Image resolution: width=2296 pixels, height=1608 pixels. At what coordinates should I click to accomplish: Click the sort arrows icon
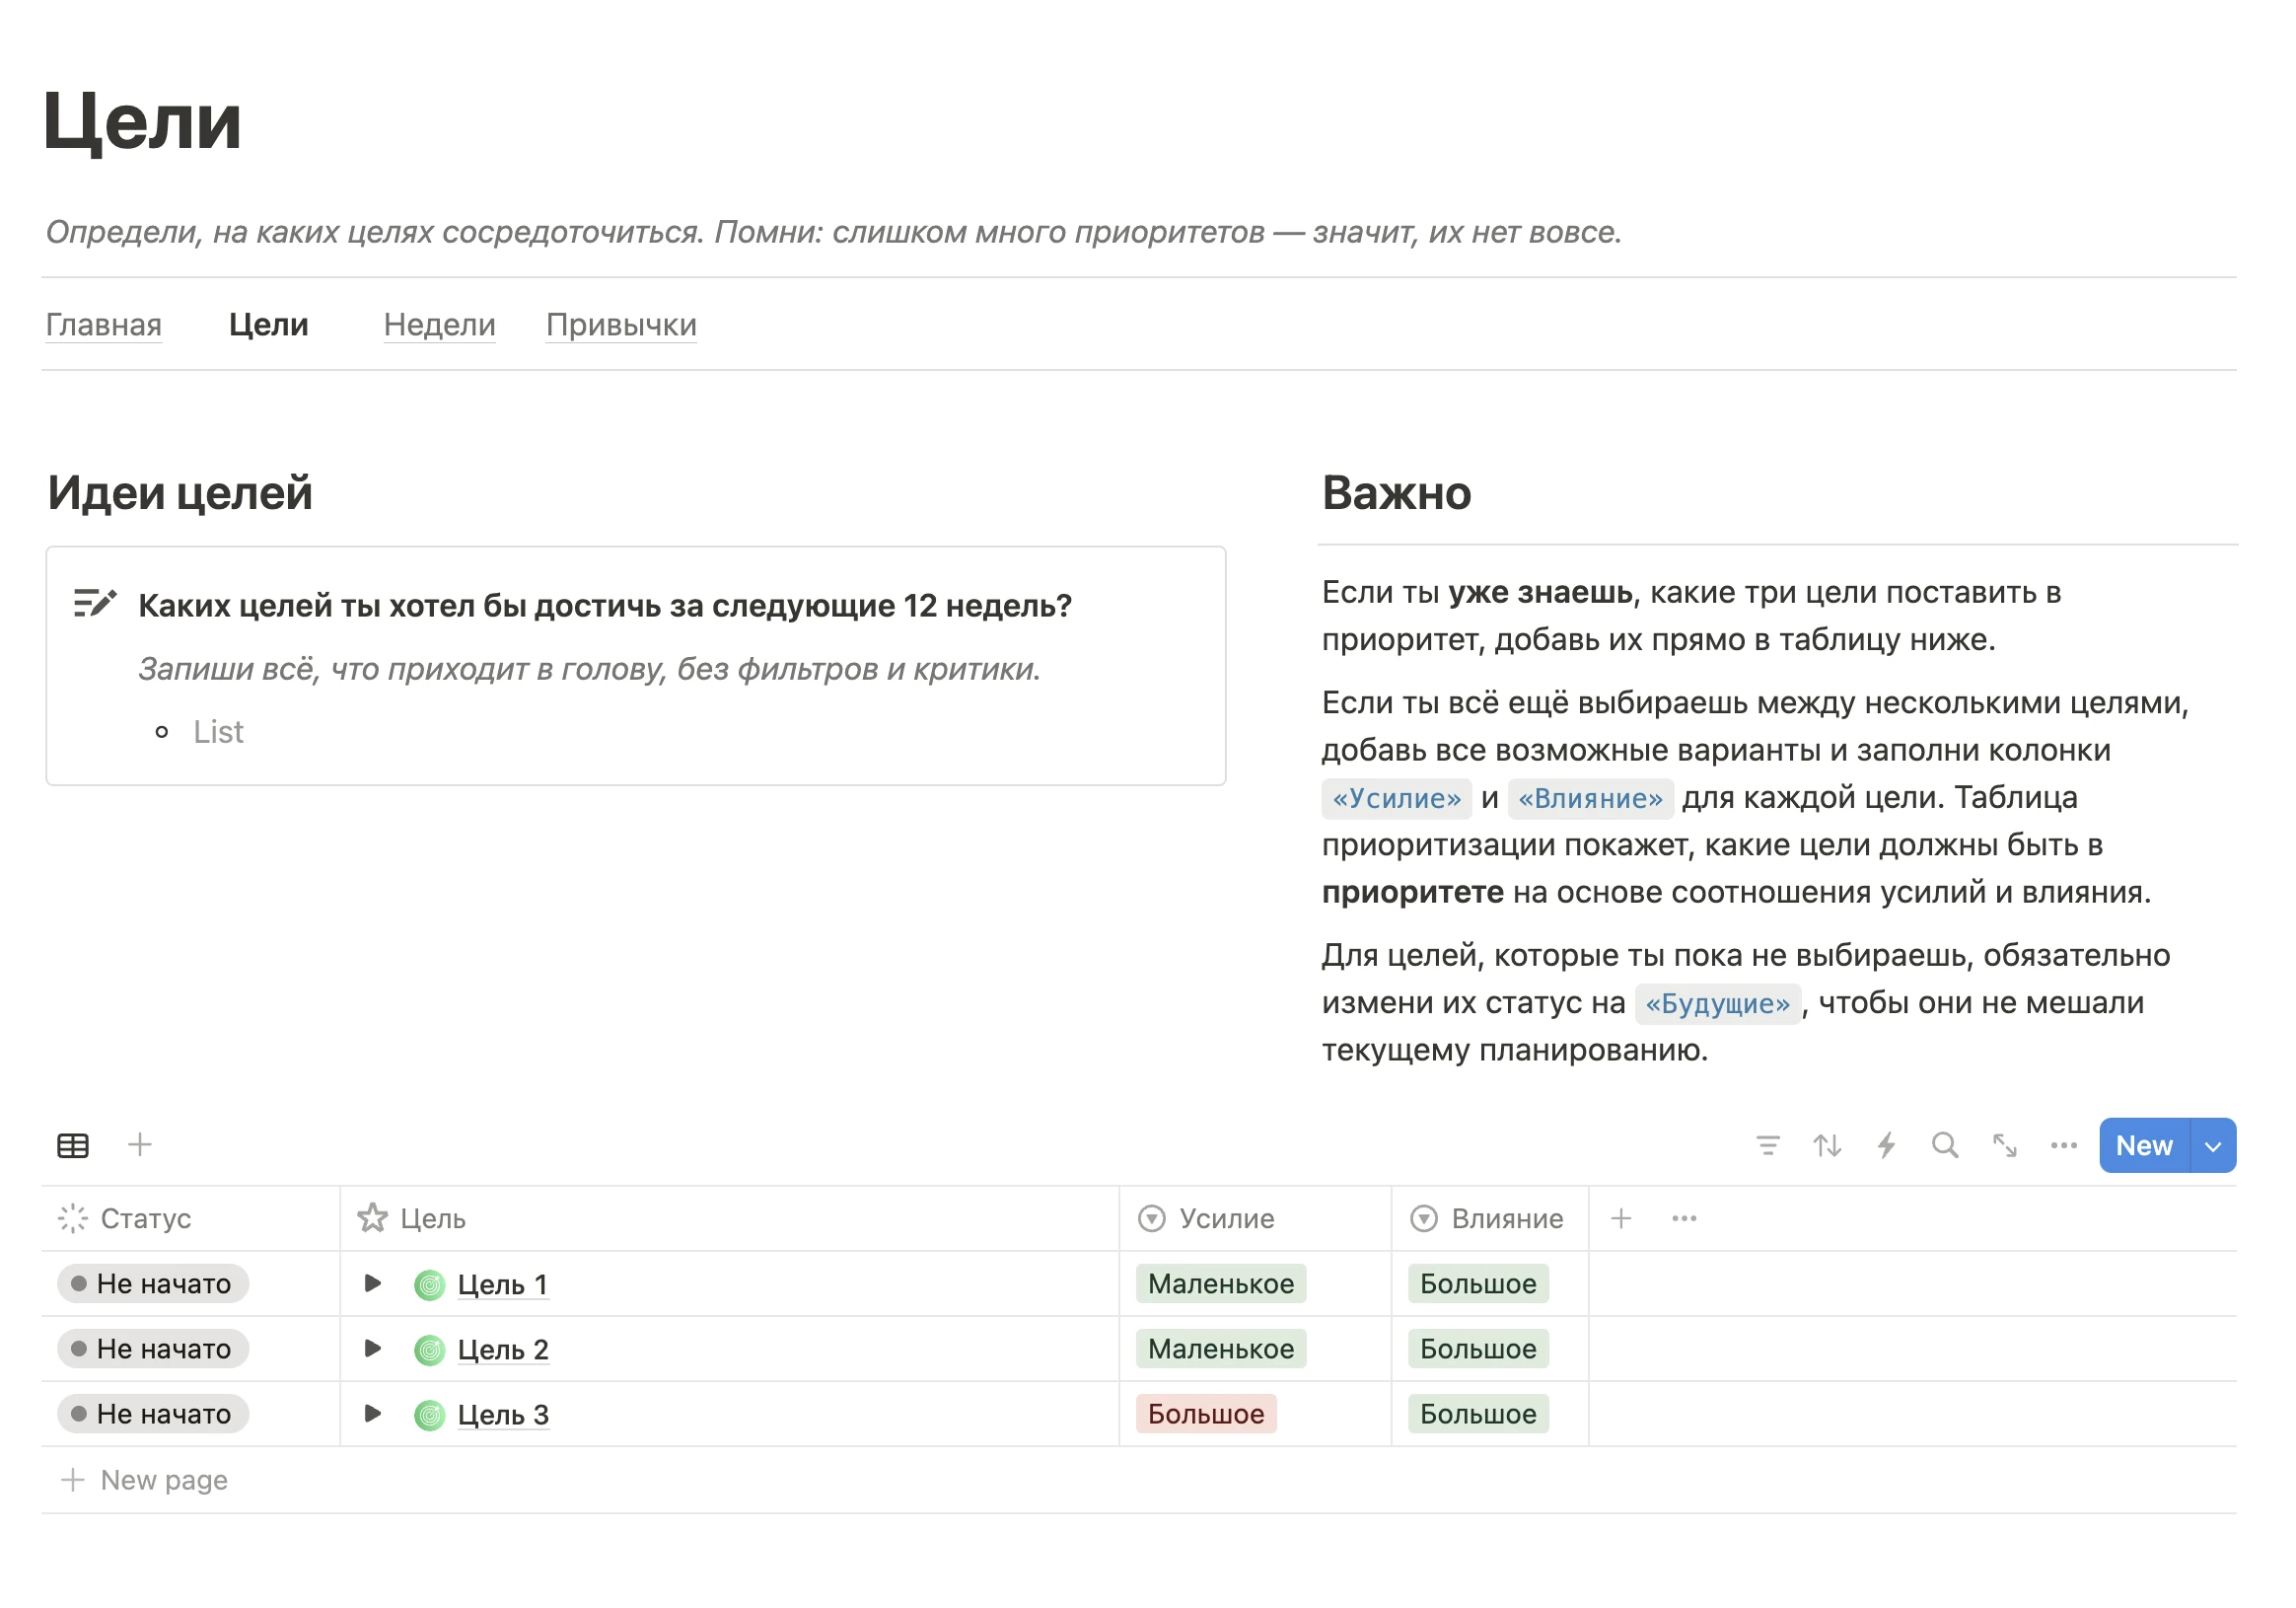(1827, 1145)
